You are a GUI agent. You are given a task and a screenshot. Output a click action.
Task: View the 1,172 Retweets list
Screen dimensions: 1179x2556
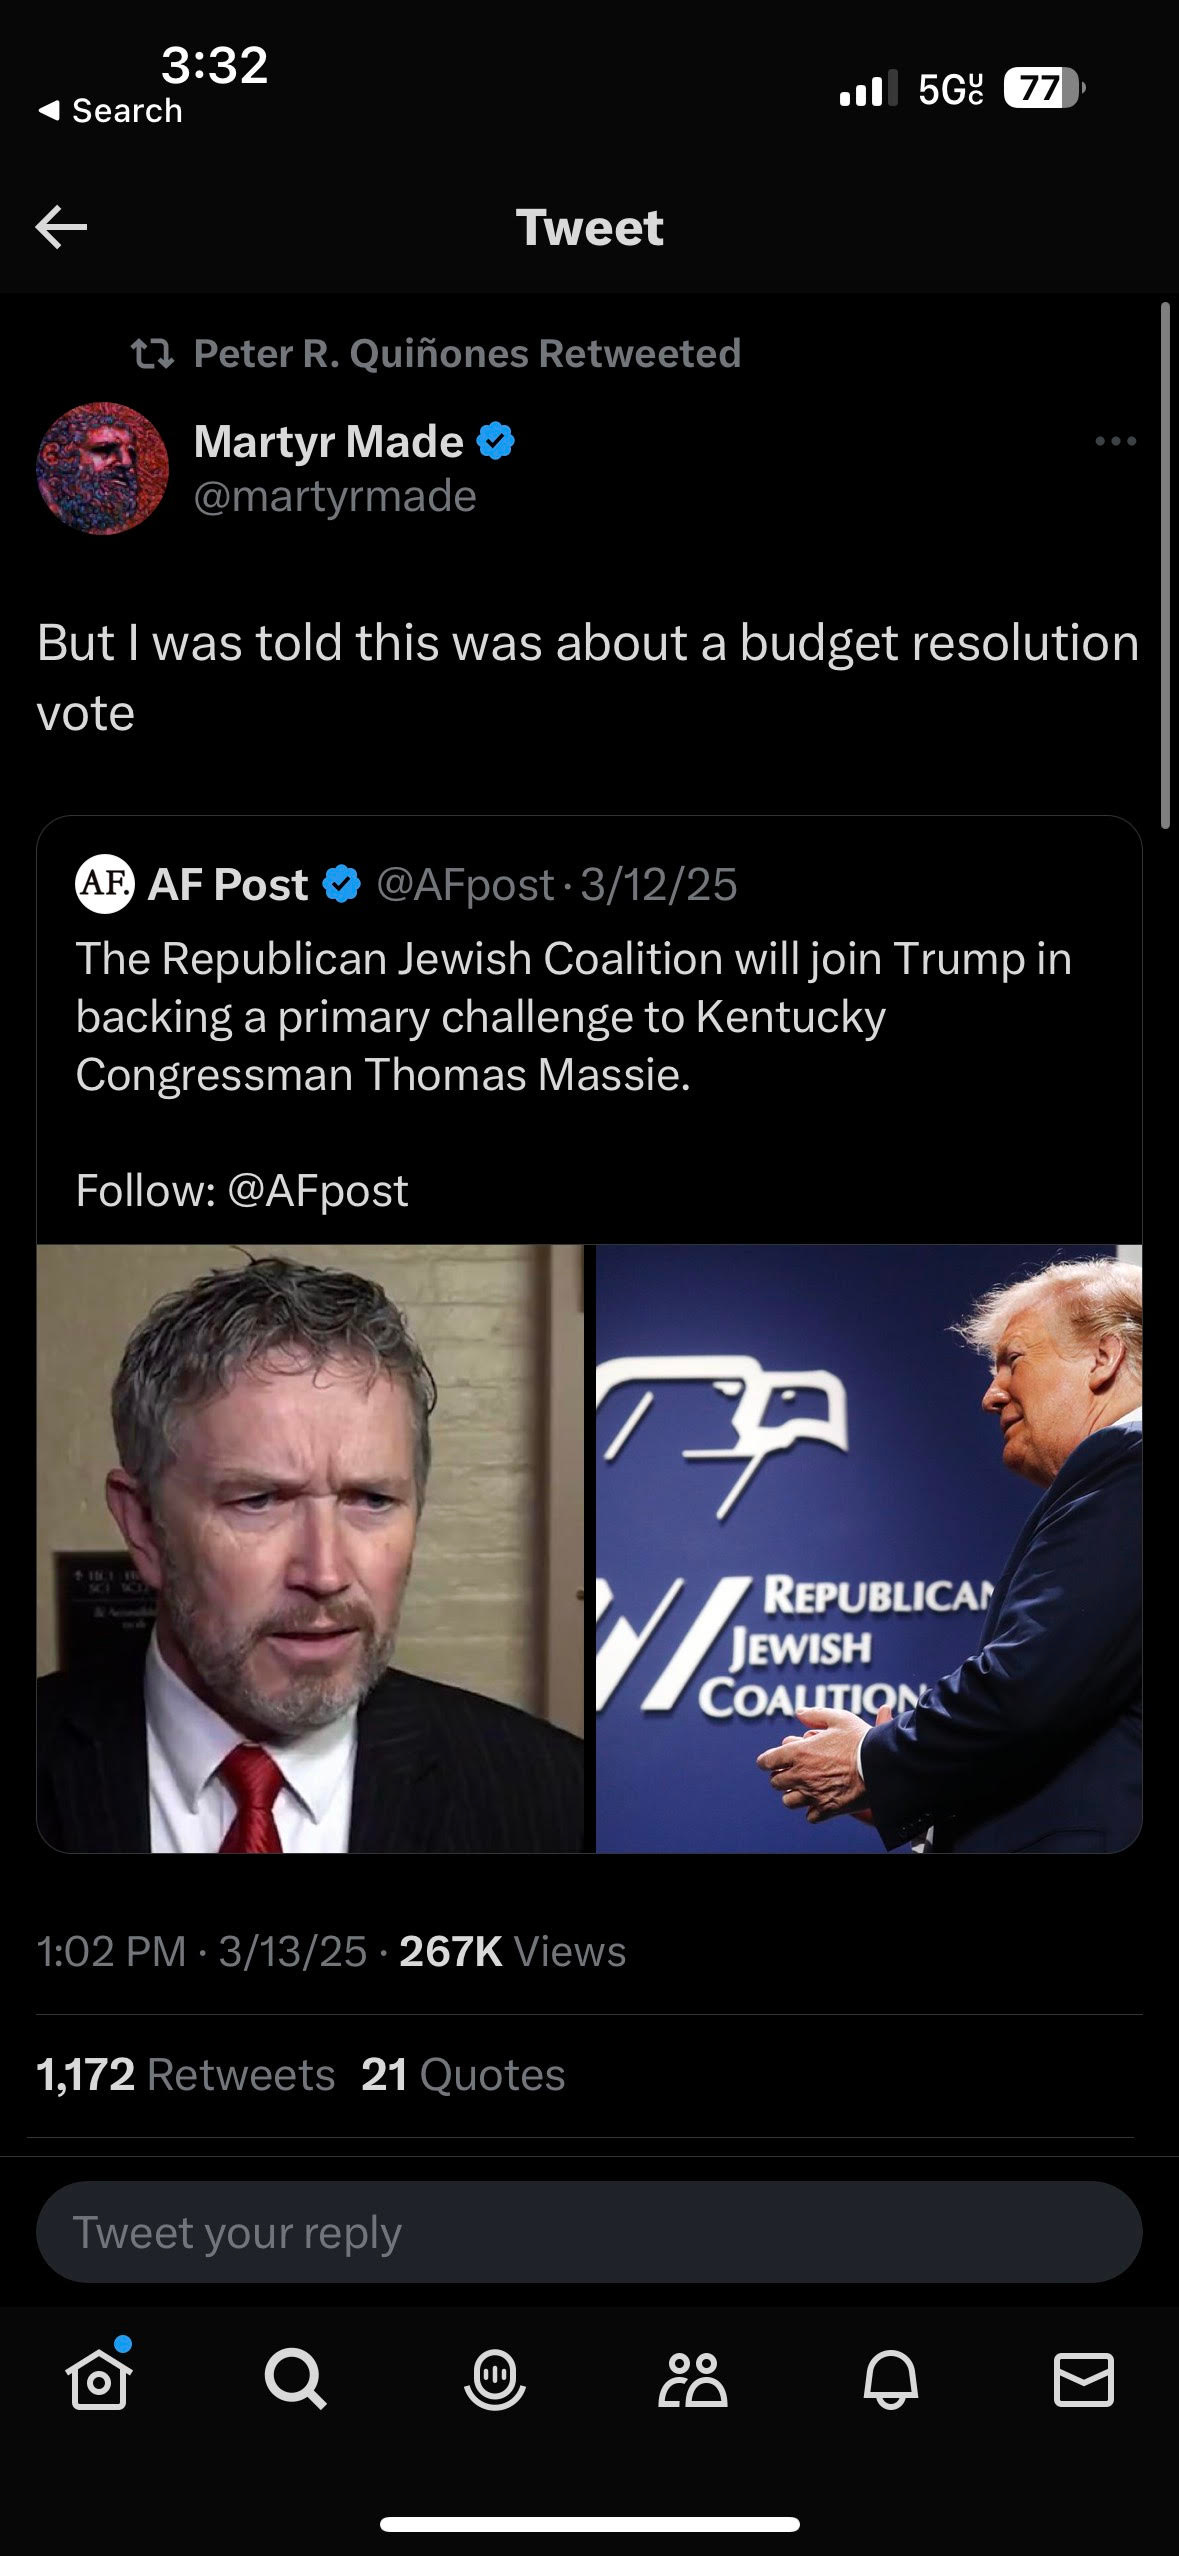(186, 2075)
